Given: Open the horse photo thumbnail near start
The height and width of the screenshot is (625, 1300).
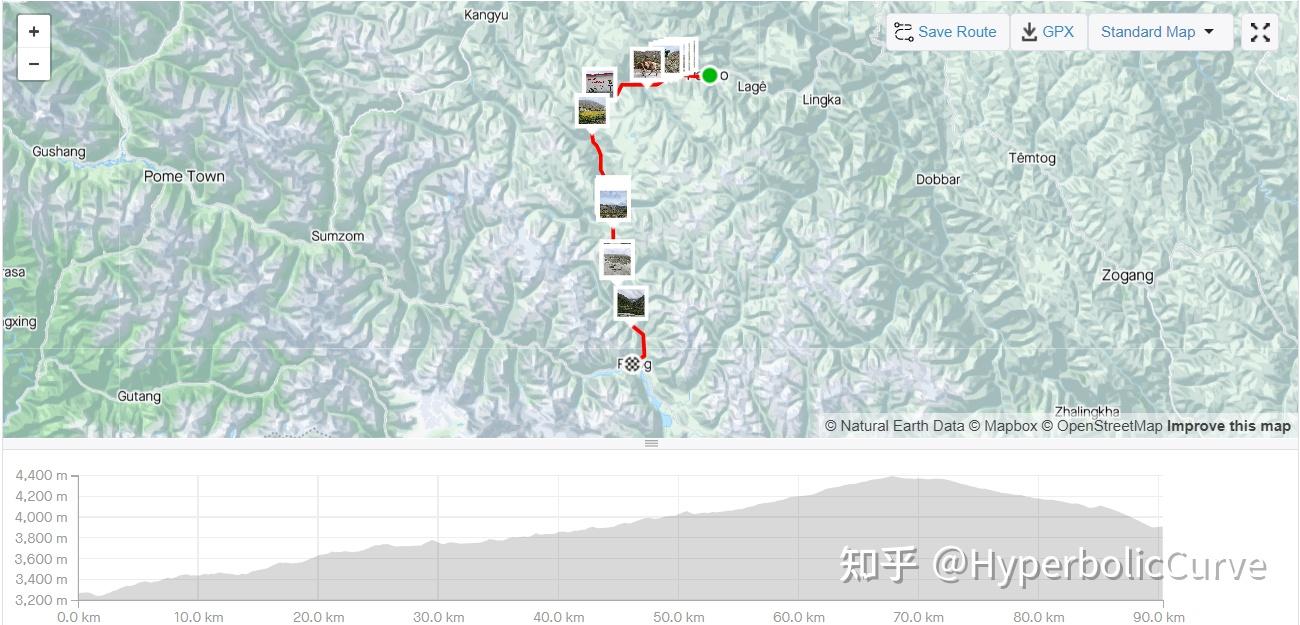Looking at the screenshot, I should (647, 65).
